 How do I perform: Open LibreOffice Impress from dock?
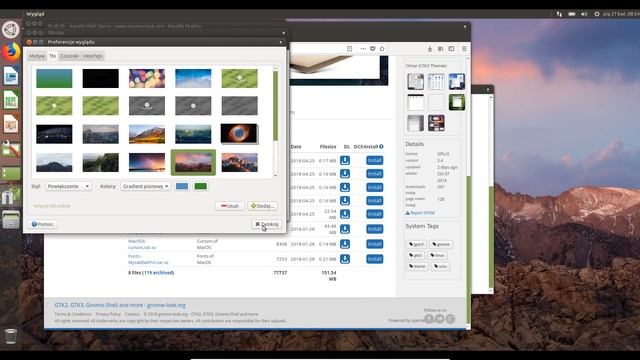[x=11, y=124]
